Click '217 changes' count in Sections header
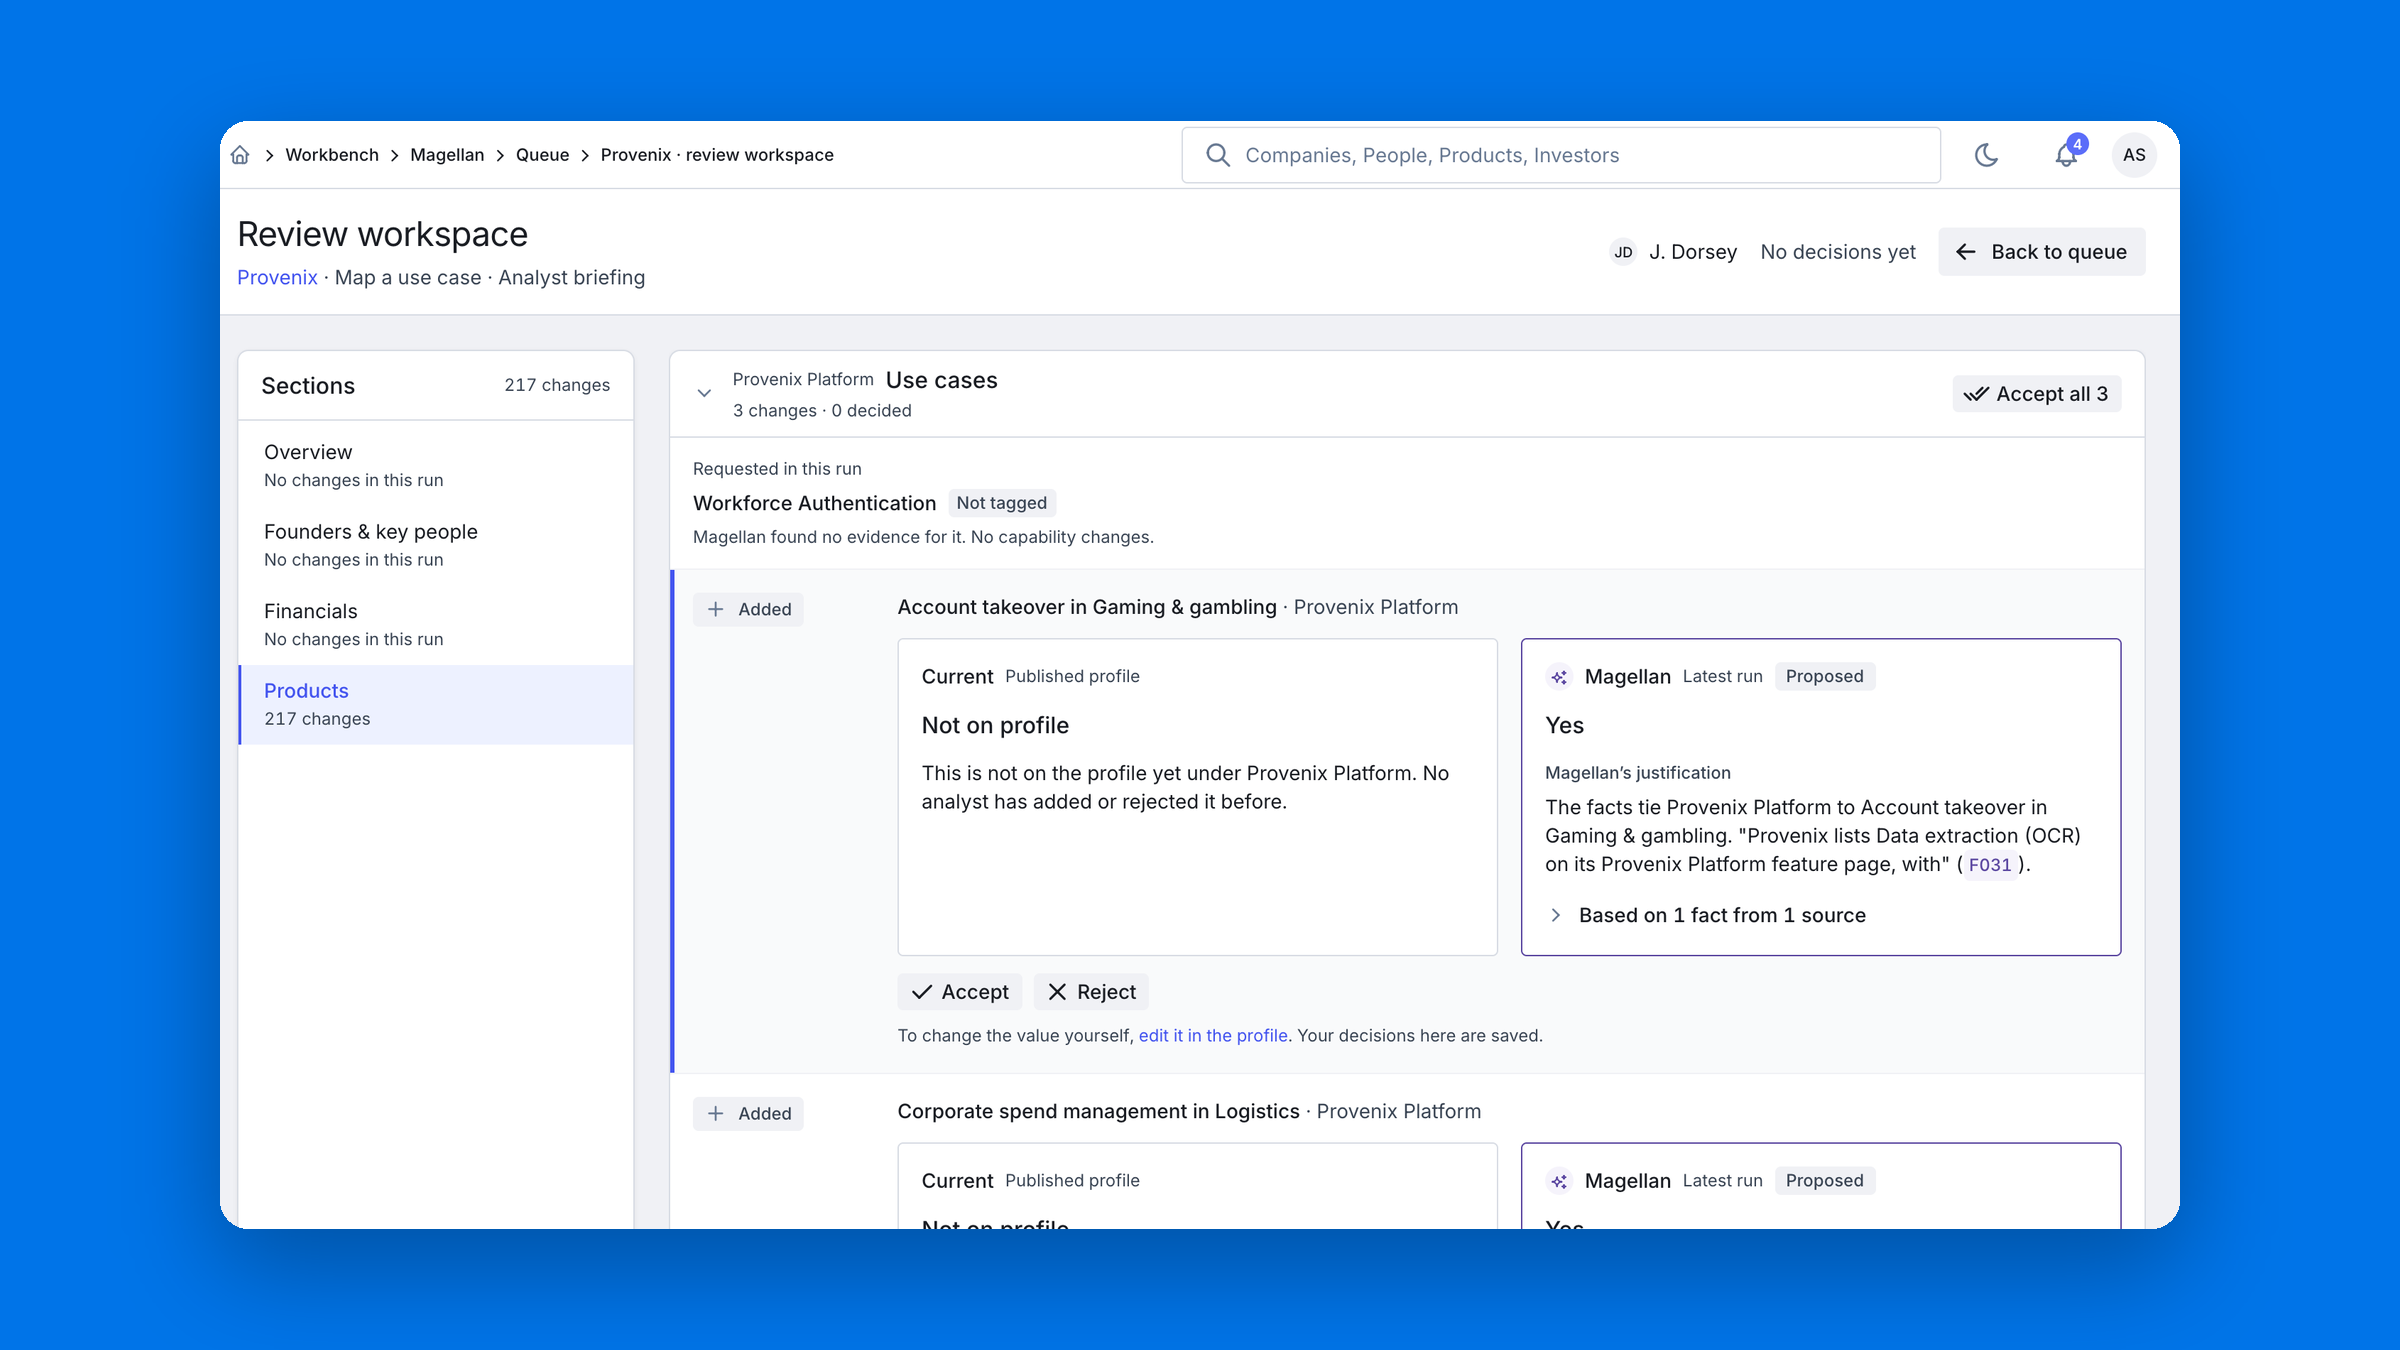Image resolution: width=2400 pixels, height=1350 pixels. pyautogui.click(x=557, y=386)
